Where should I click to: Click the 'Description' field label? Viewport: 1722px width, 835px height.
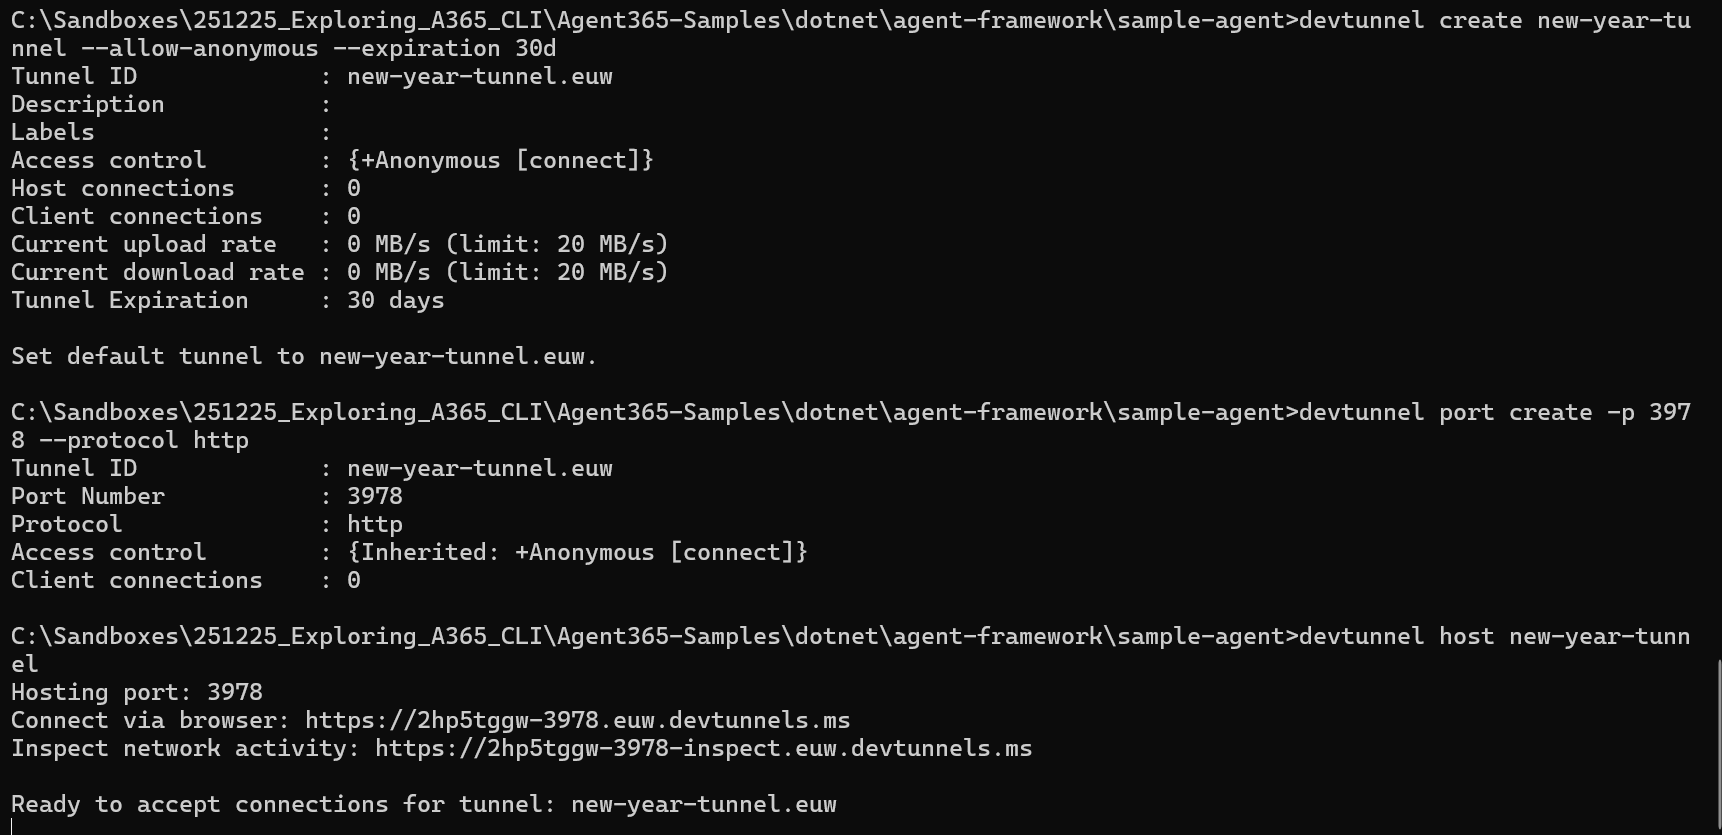coord(87,104)
